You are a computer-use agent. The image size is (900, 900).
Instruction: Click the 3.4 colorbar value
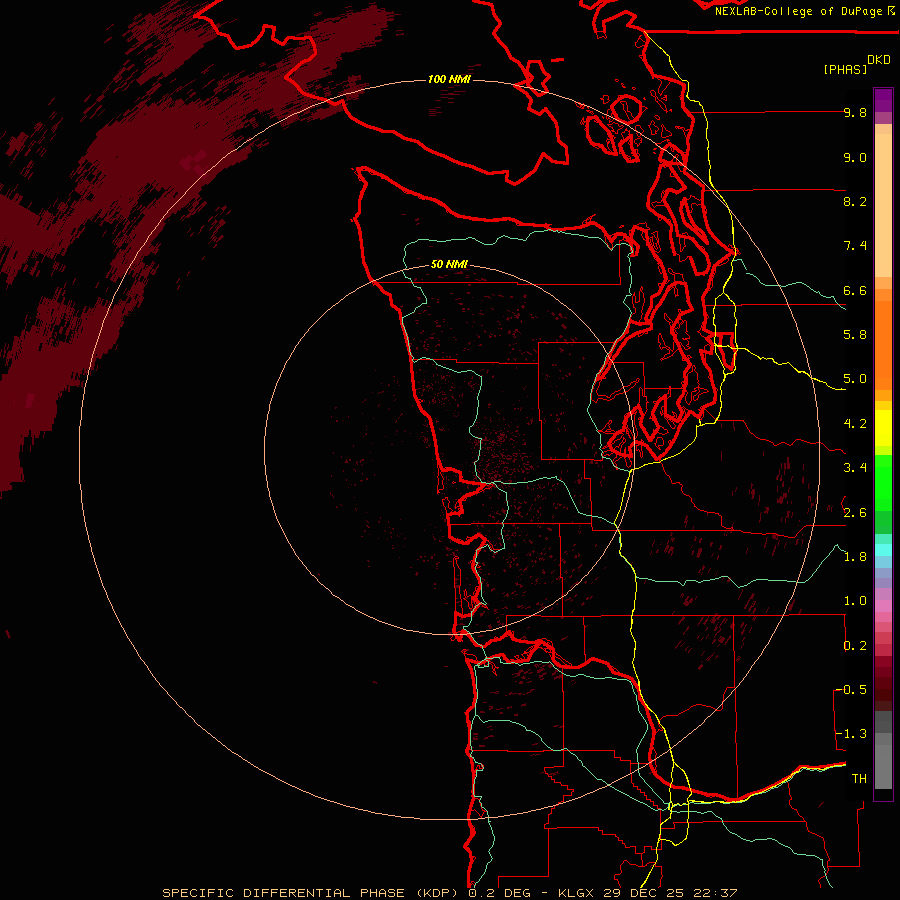855,468
